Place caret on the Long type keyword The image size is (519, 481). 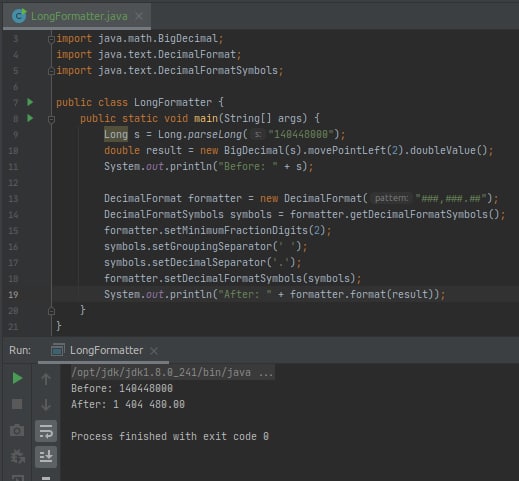coord(116,134)
